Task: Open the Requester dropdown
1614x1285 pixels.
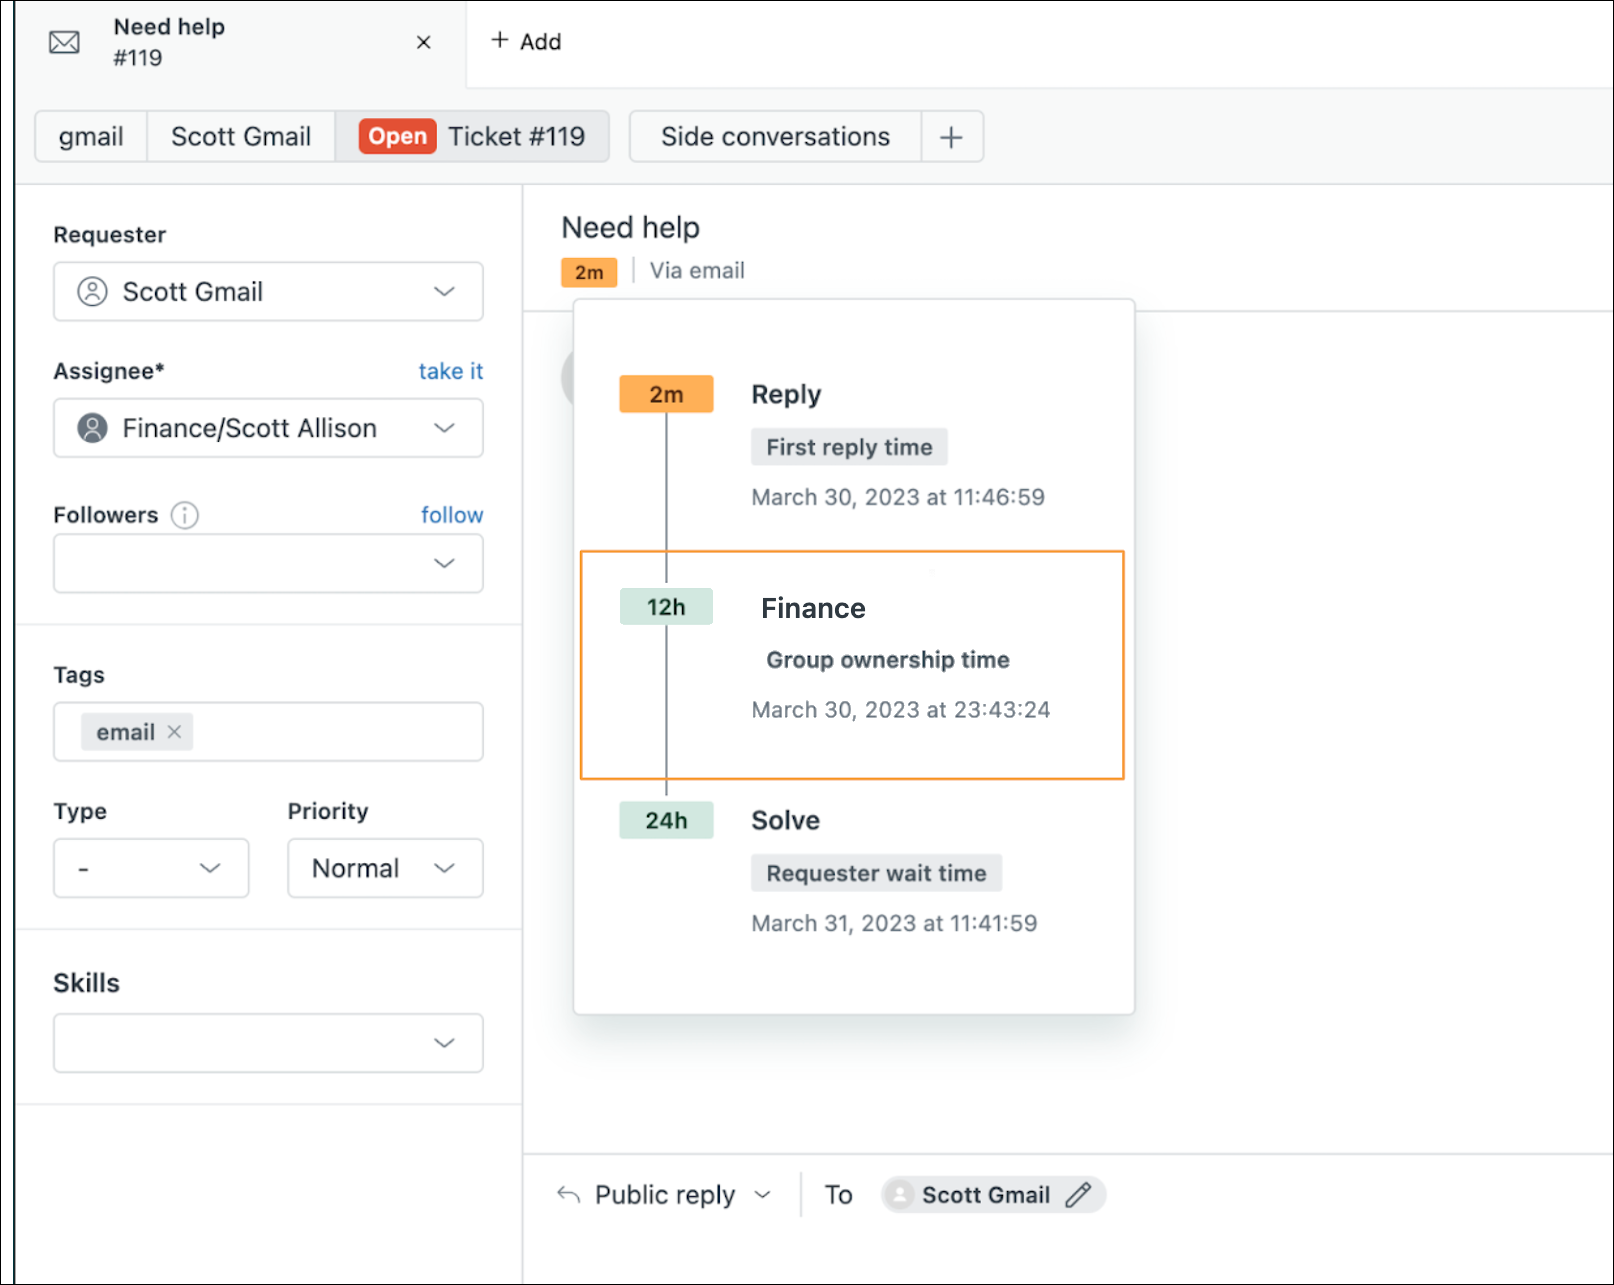Action: pos(444,291)
